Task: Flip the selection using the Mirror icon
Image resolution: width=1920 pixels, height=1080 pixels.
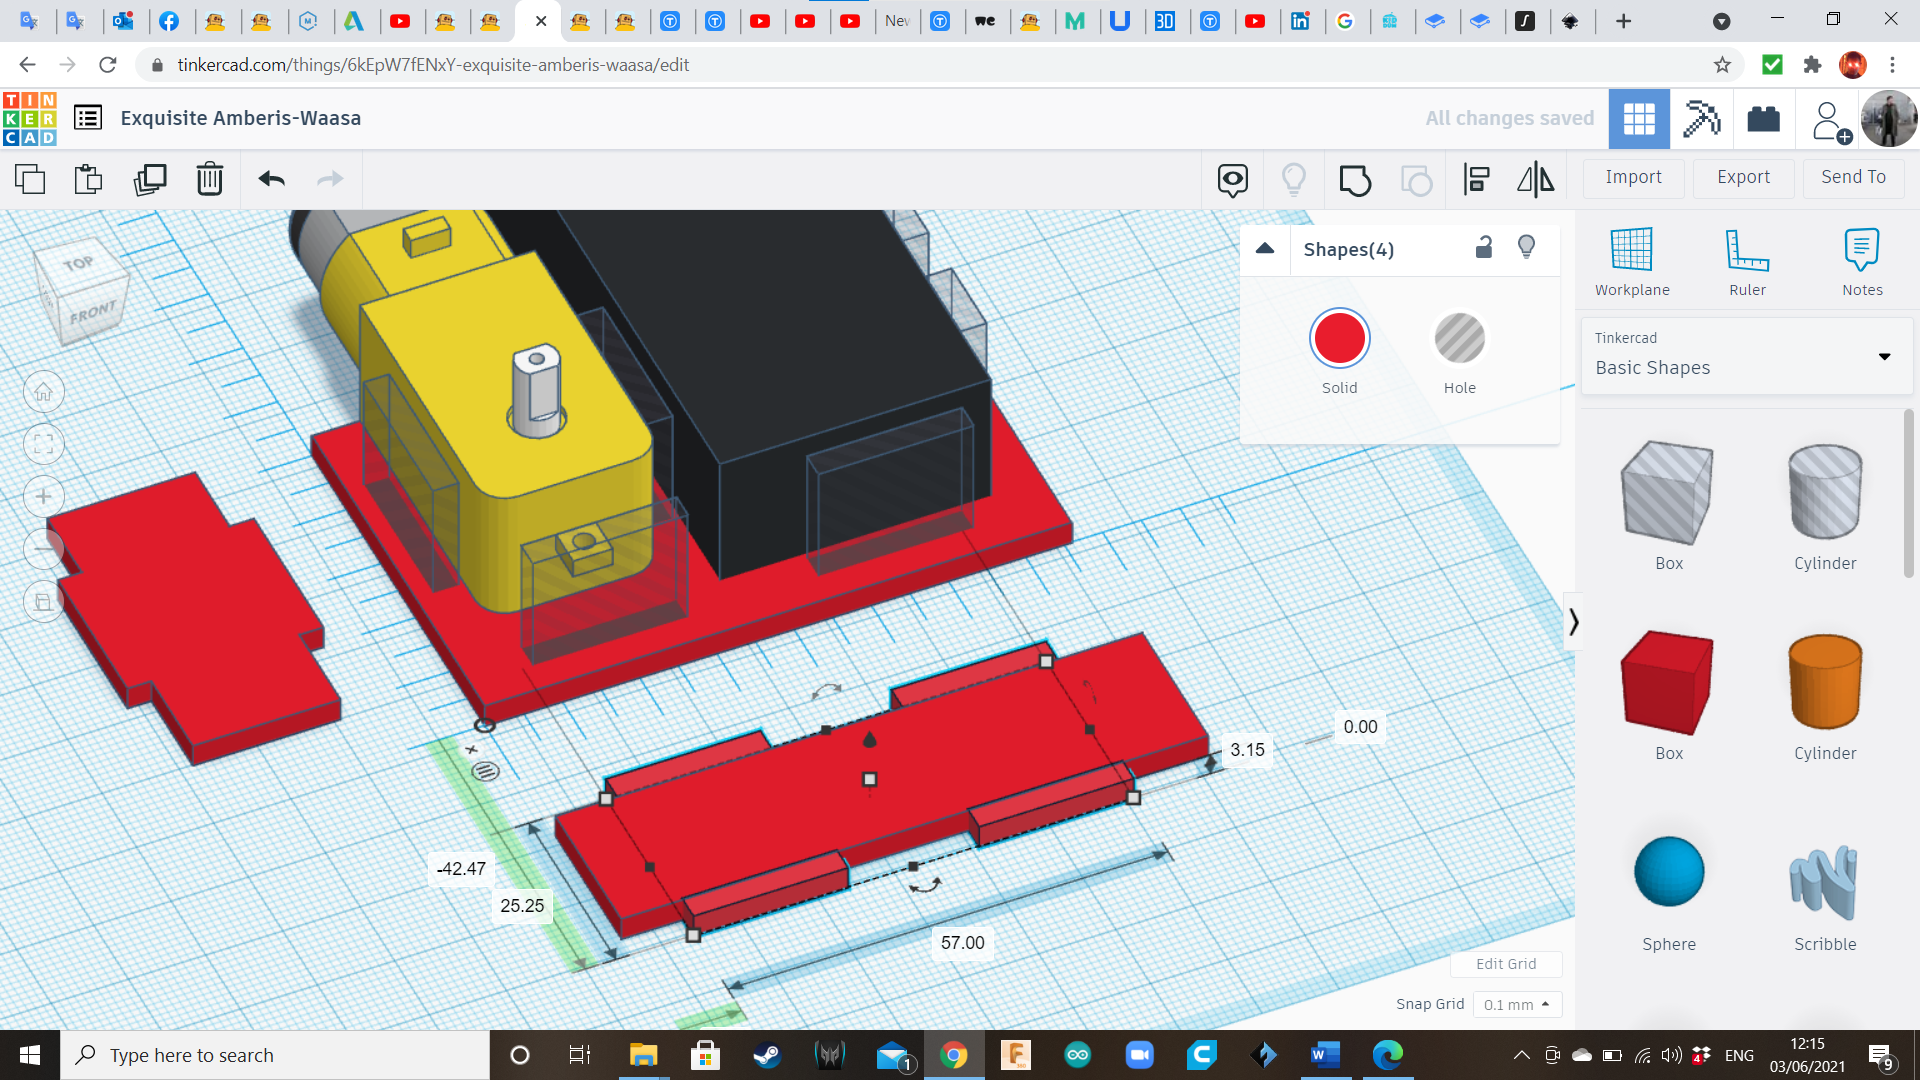Action: 1536,180
